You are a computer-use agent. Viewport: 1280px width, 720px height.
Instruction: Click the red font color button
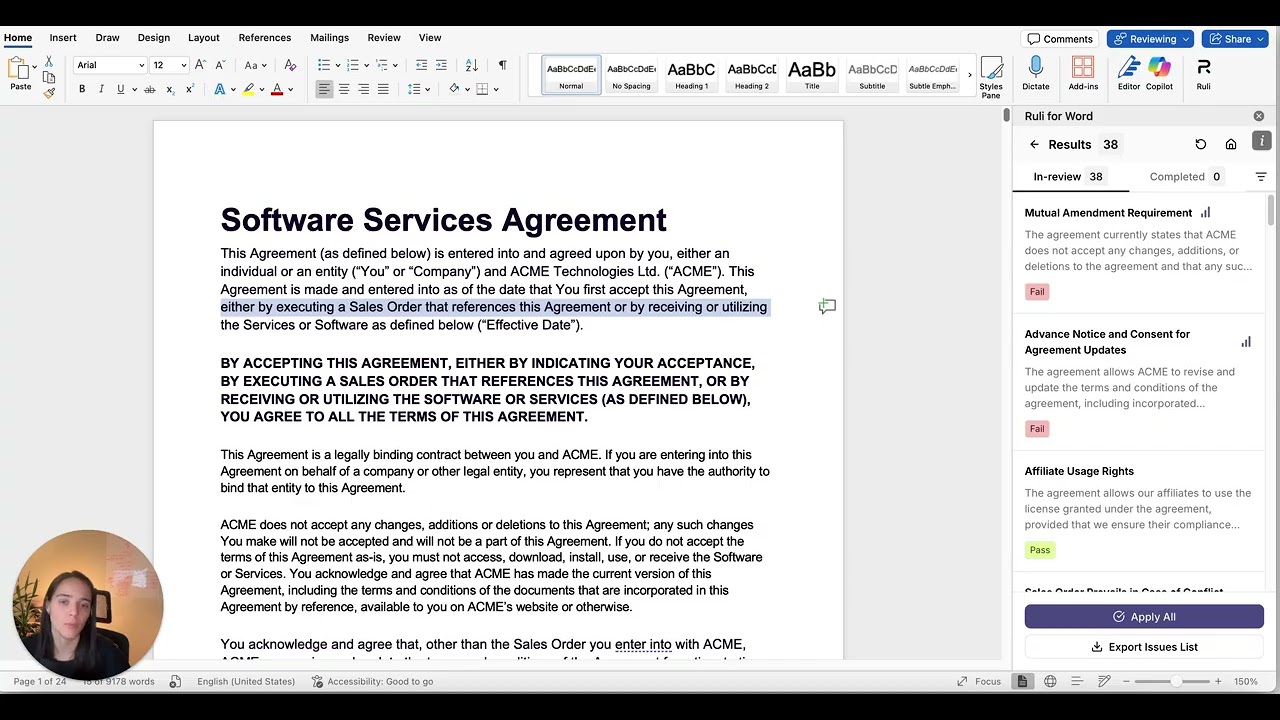277,89
